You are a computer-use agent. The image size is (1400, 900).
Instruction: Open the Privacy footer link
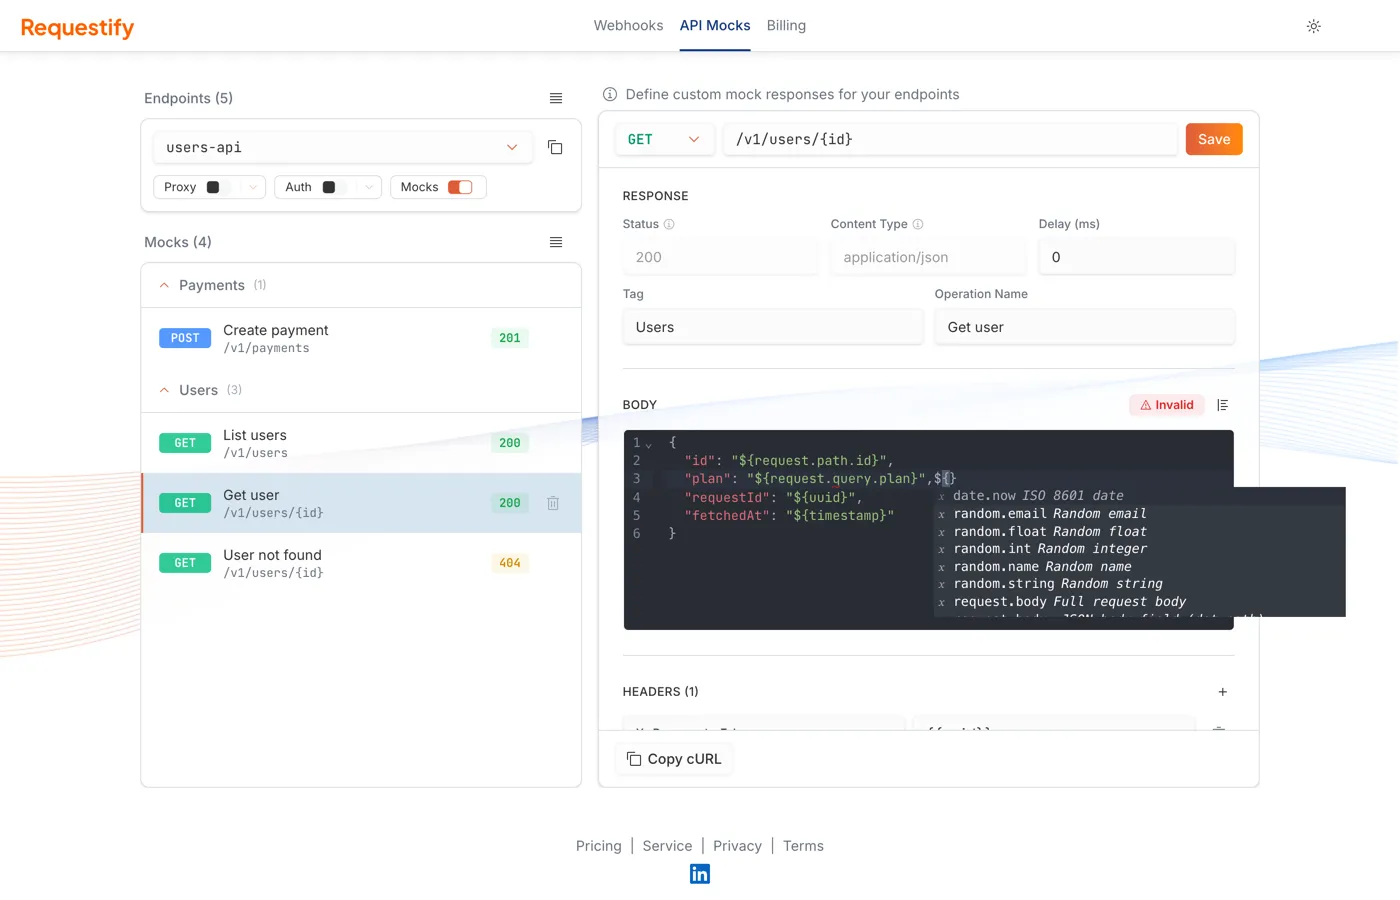pos(737,846)
